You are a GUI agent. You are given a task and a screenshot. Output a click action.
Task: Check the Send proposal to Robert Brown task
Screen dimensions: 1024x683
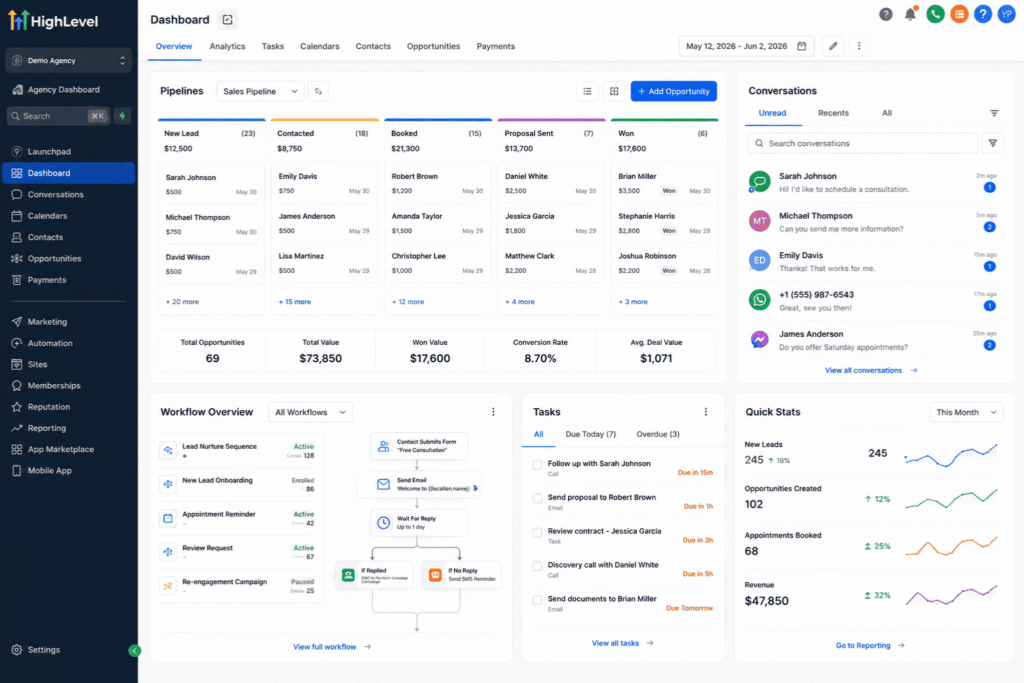(537, 498)
